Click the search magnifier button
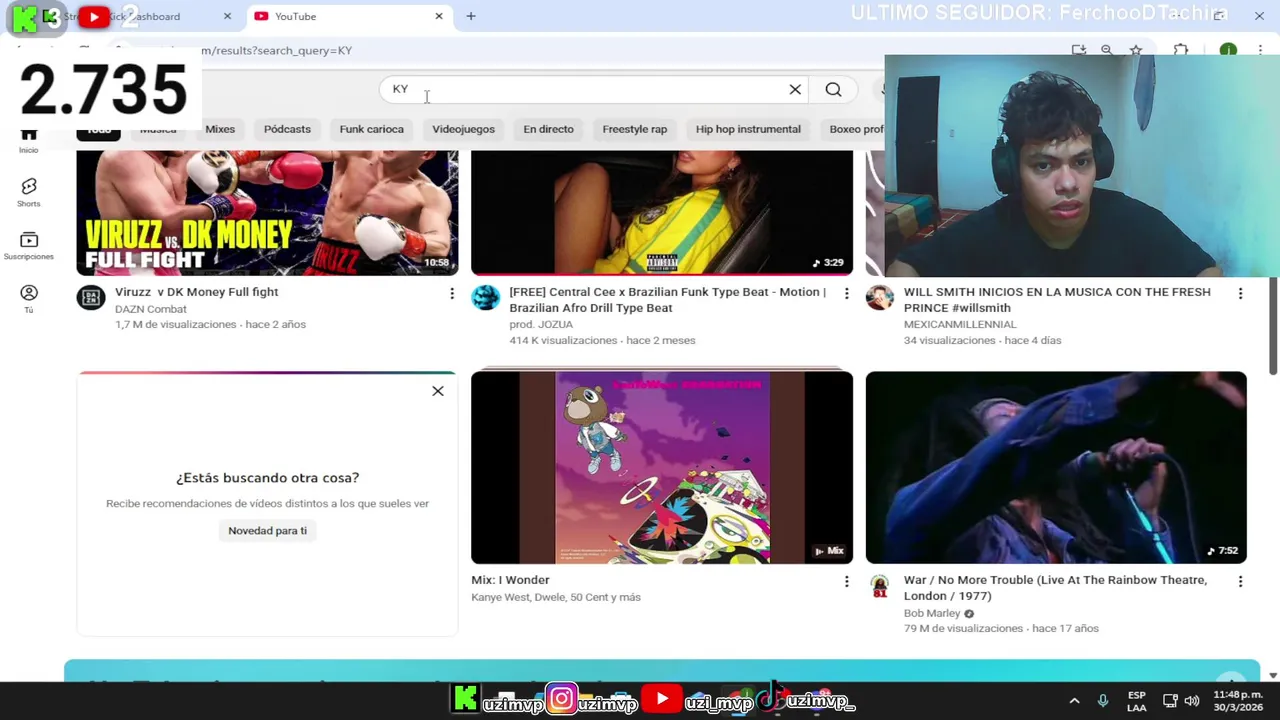Viewport: 1280px width, 720px height. coord(833,90)
